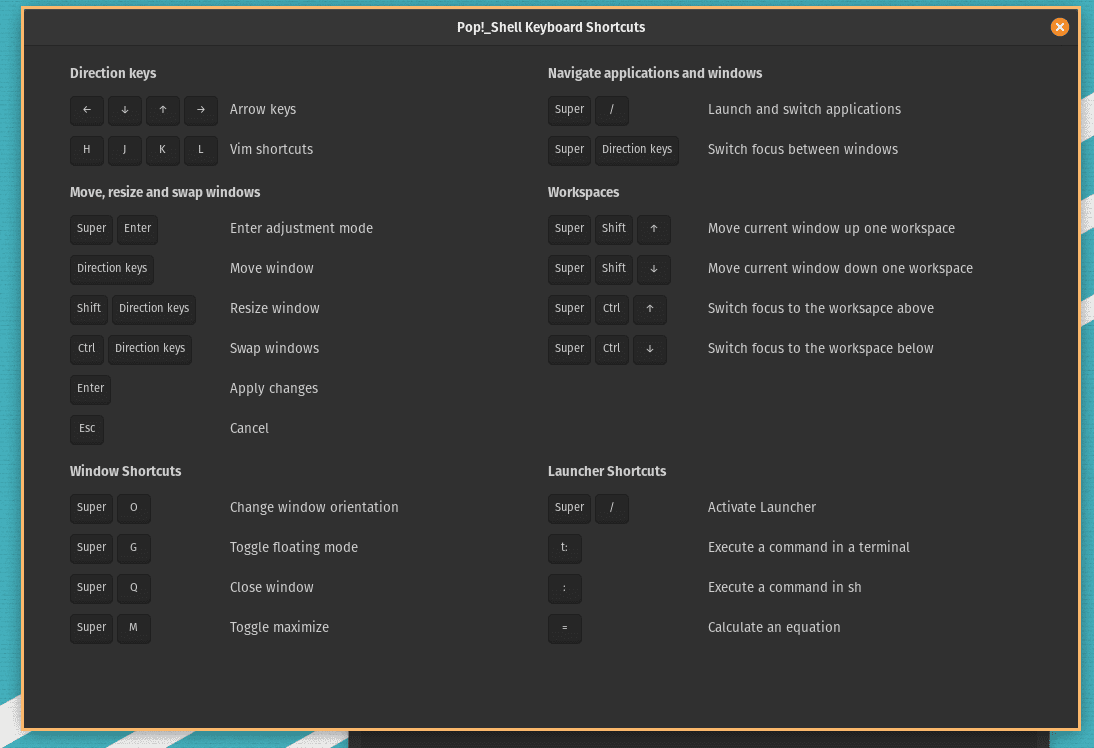The image size is (1094, 748).
Task: Click the 'Move window' description
Action: [x=272, y=269]
